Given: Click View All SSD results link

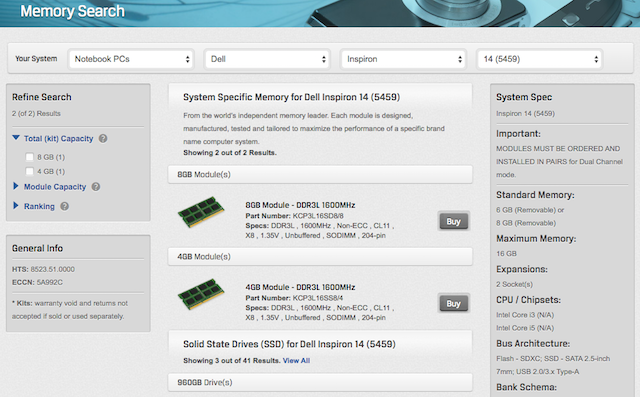Looking at the screenshot, I should tap(296, 361).
